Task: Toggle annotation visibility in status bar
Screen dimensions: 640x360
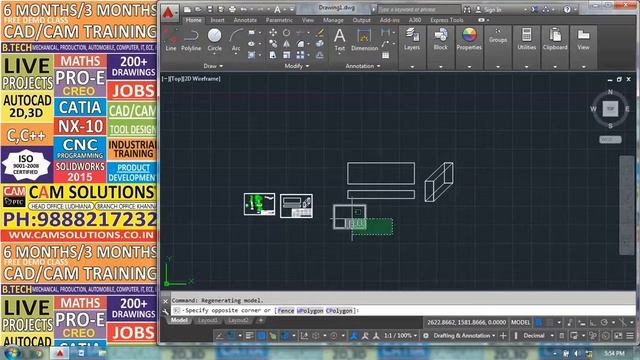Action: pyautogui.click(x=353, y=336)
